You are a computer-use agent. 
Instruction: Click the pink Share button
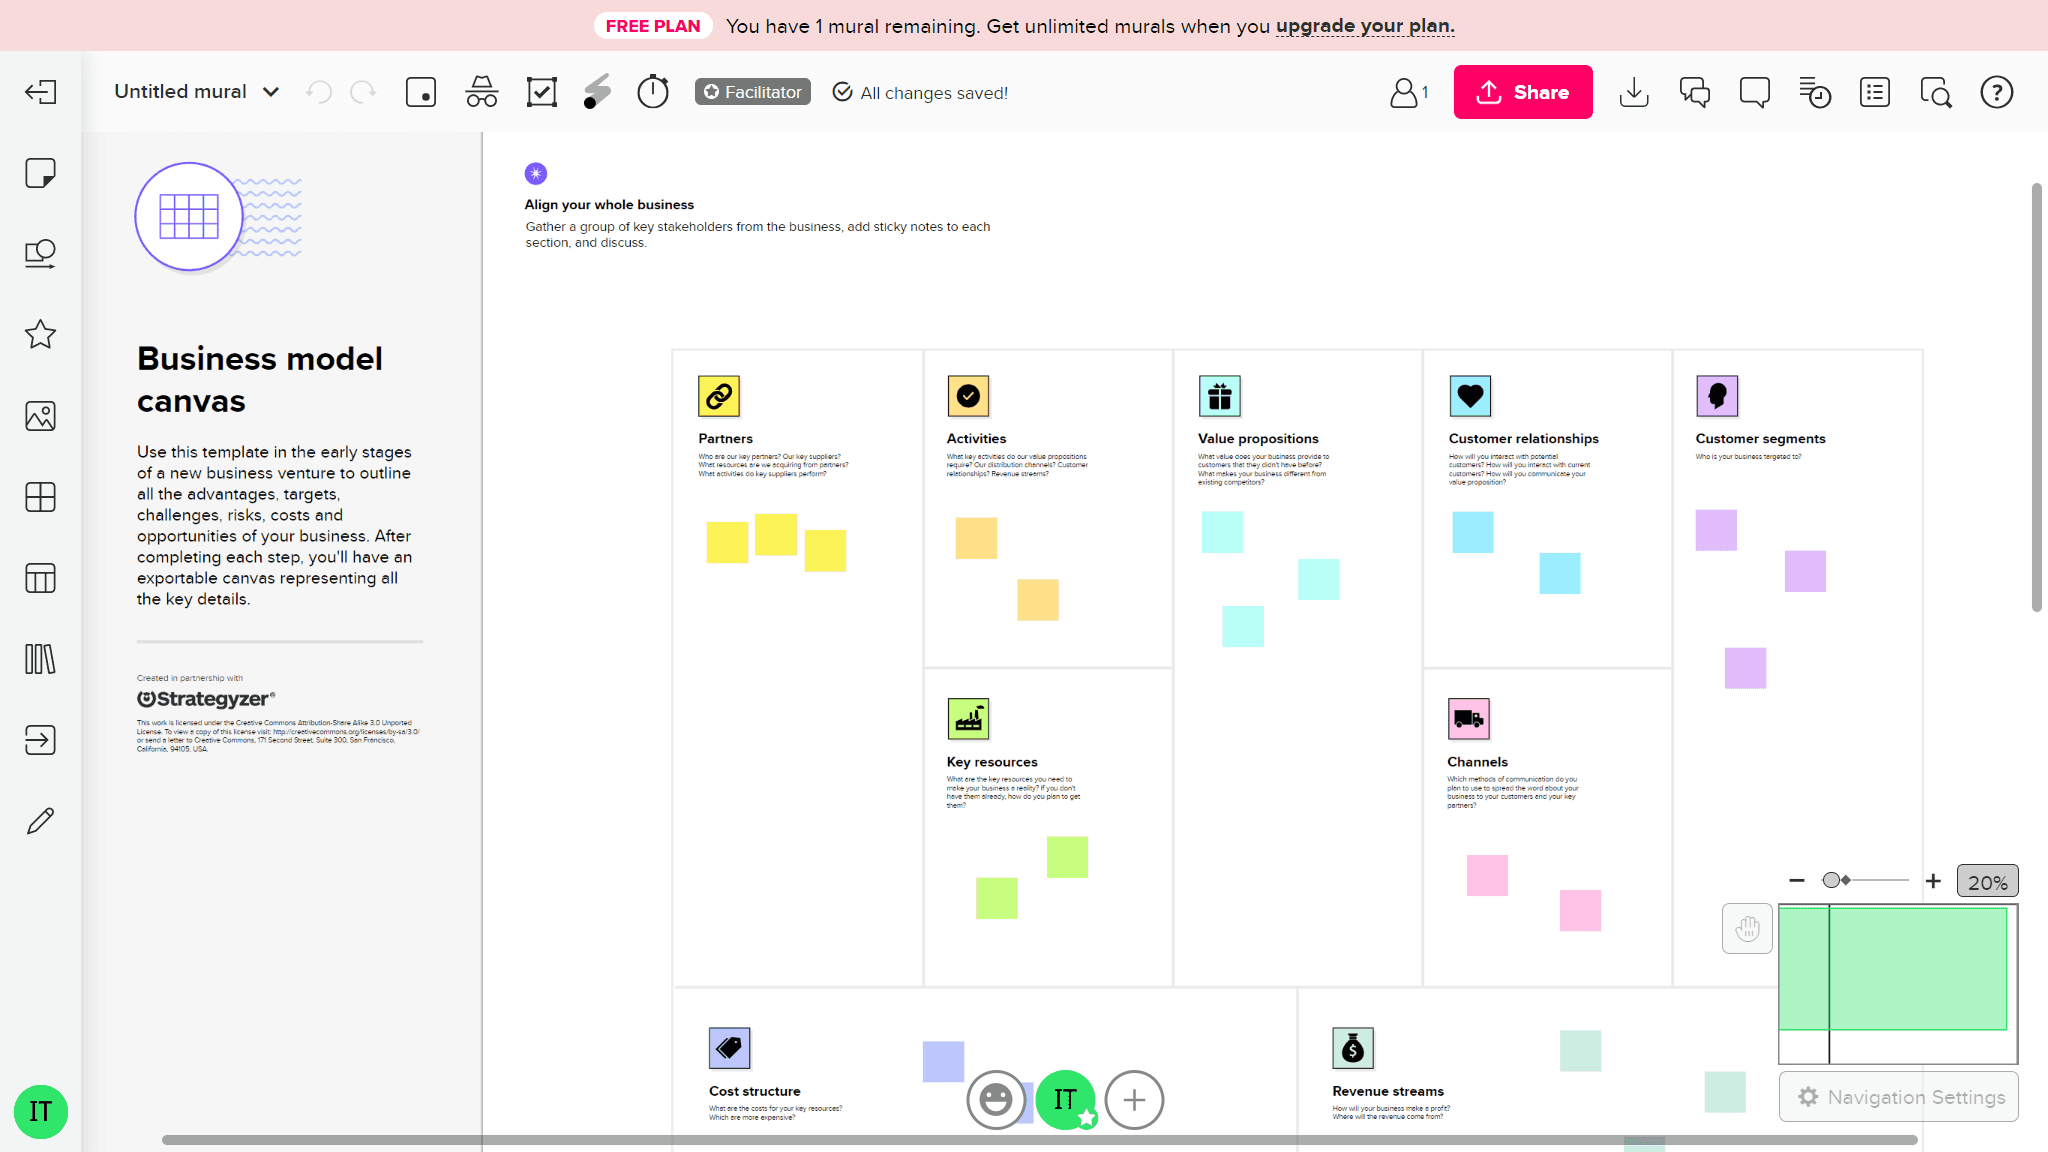(1522, 92)
